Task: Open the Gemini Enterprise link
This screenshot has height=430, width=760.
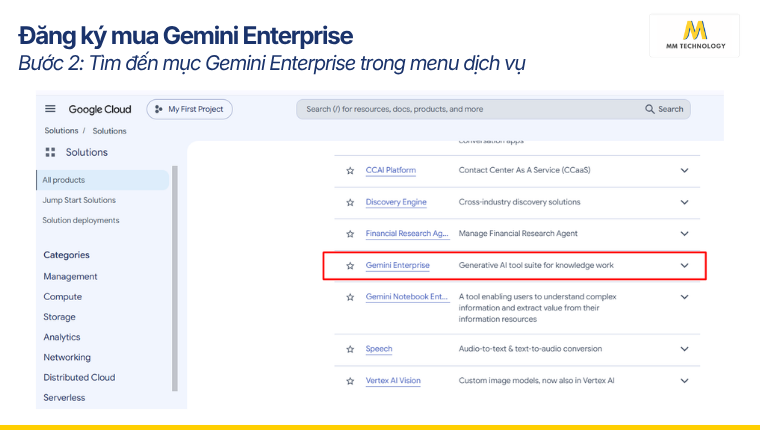Action: pyautogui.click(x=397, y=265)
